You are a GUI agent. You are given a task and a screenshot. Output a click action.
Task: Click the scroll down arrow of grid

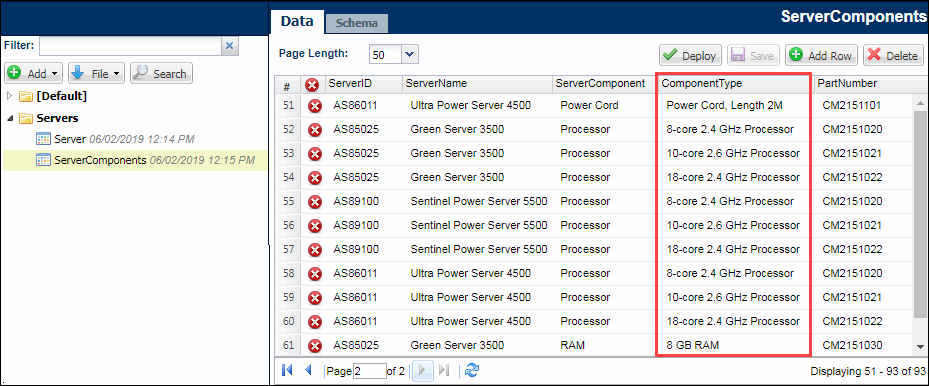pyautogui.click(x=920, y=346)
